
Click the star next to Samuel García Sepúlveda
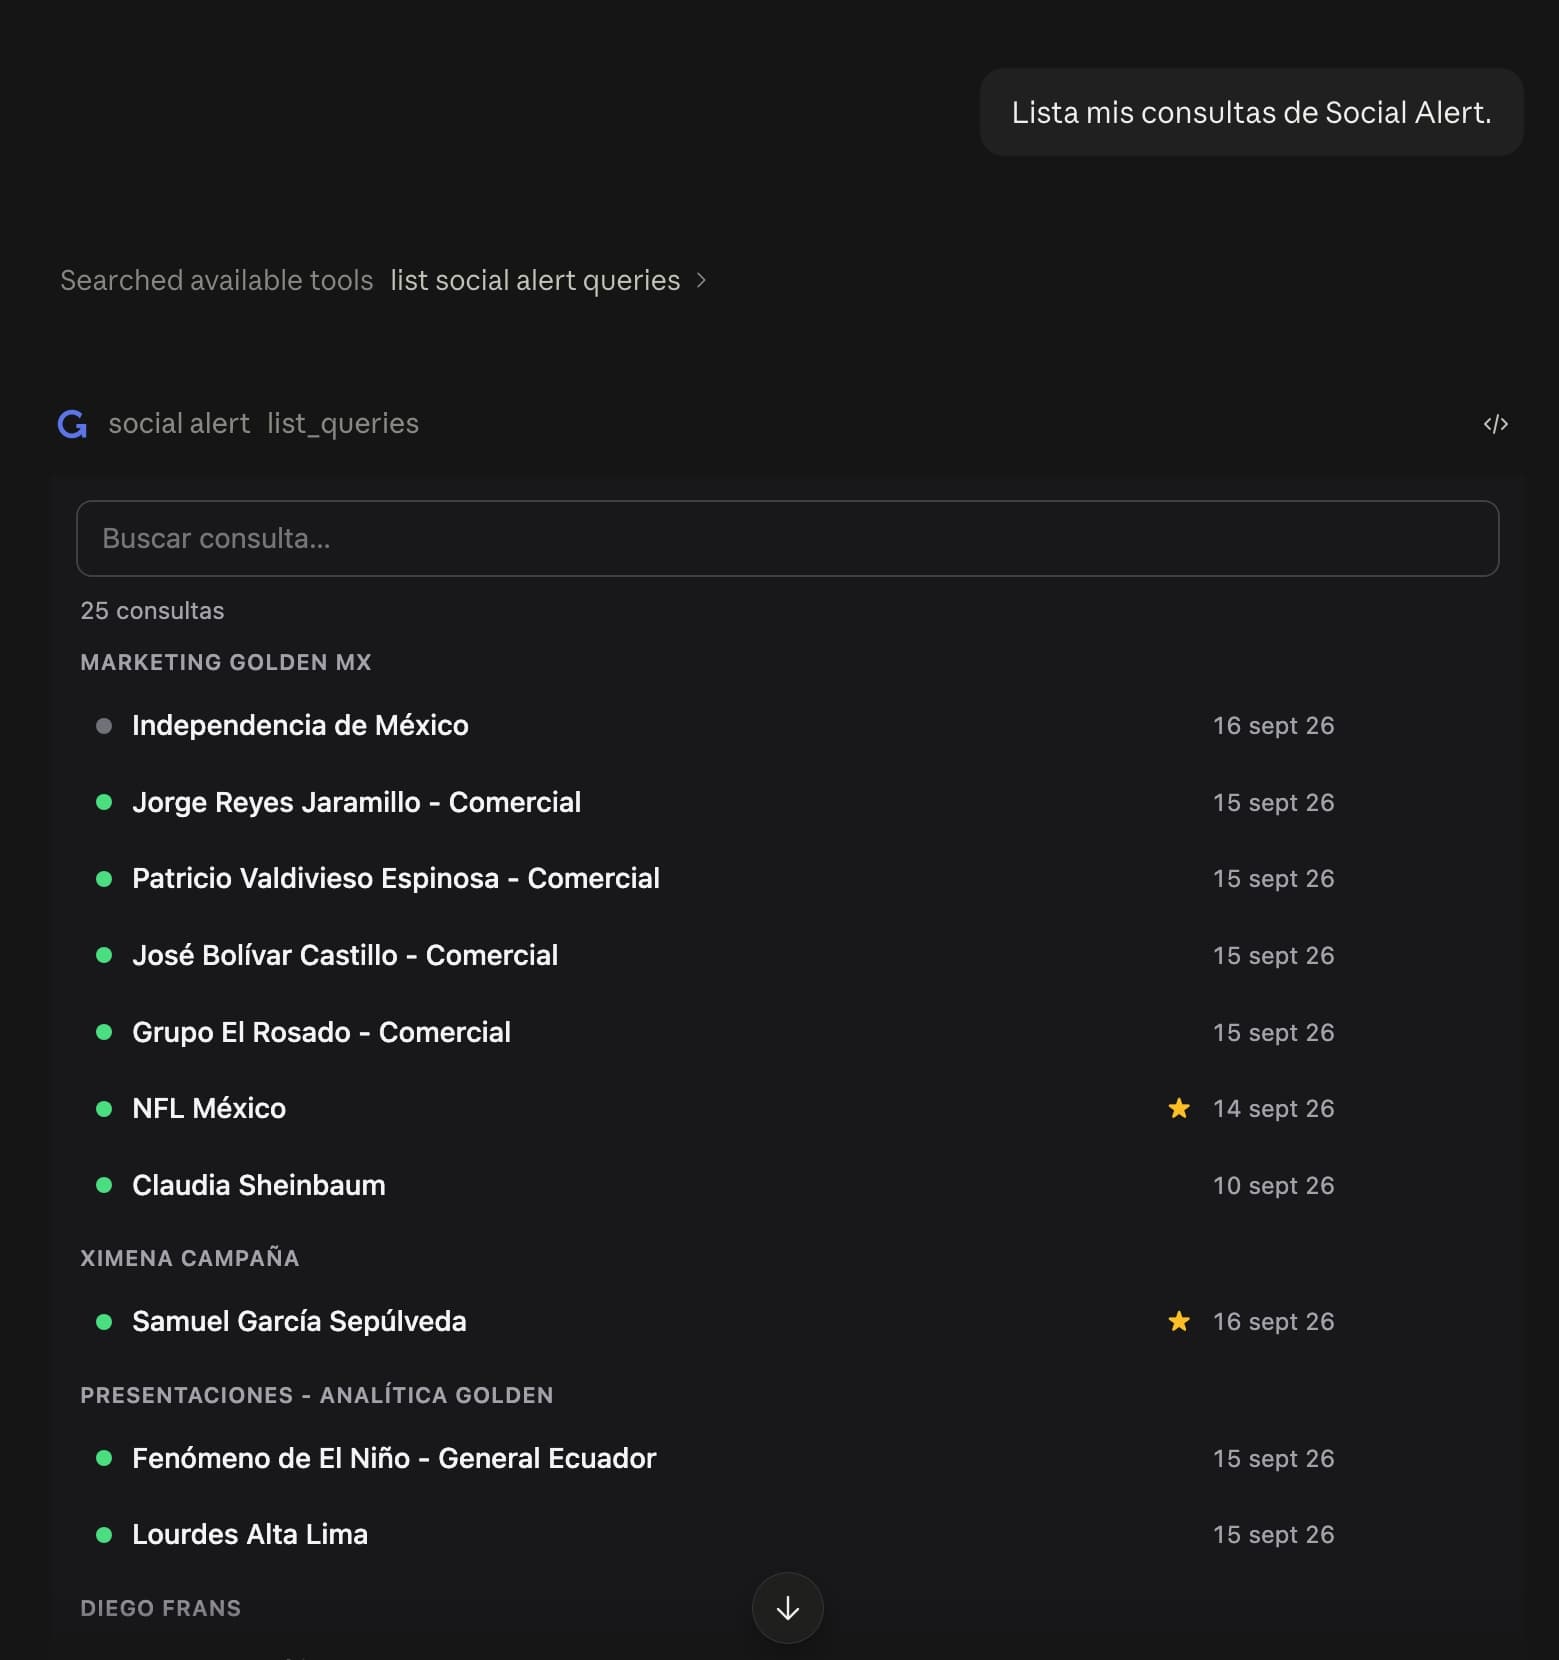(x=1179, y=1321)
